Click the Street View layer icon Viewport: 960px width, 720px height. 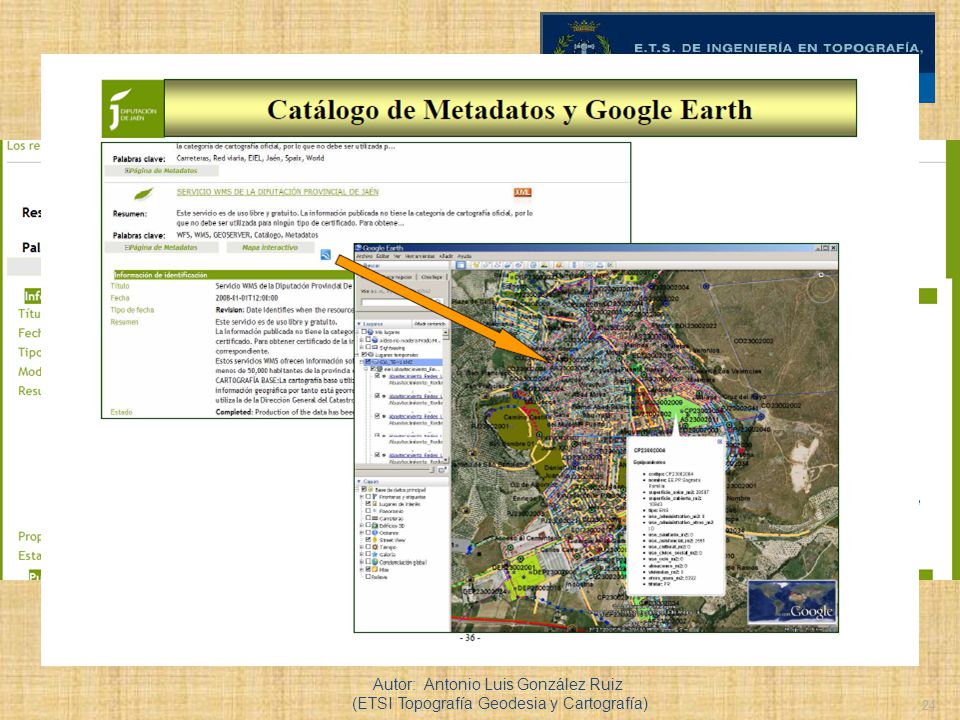tap(375, 540)
